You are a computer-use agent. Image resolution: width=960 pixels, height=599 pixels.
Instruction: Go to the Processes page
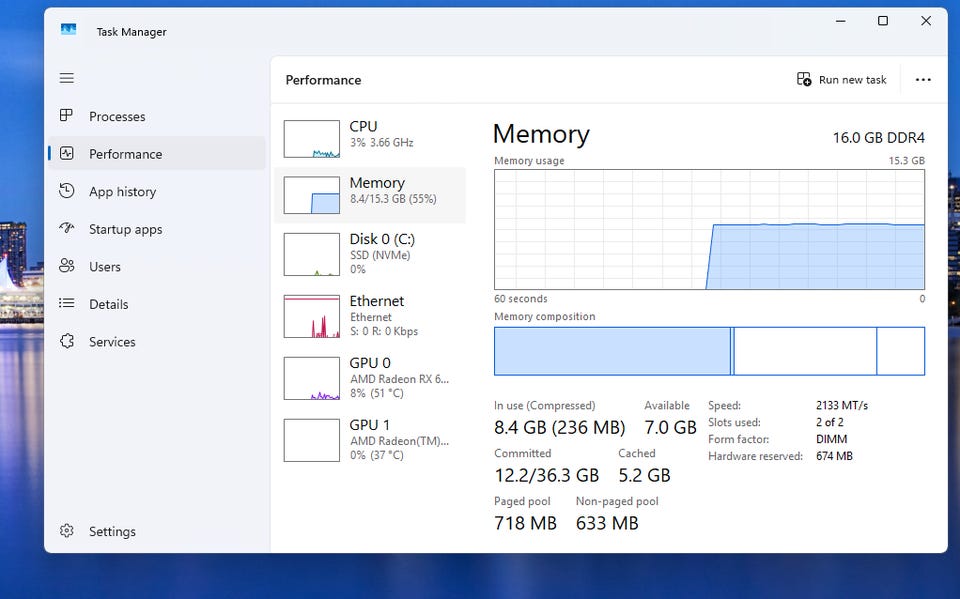point(157,116)
